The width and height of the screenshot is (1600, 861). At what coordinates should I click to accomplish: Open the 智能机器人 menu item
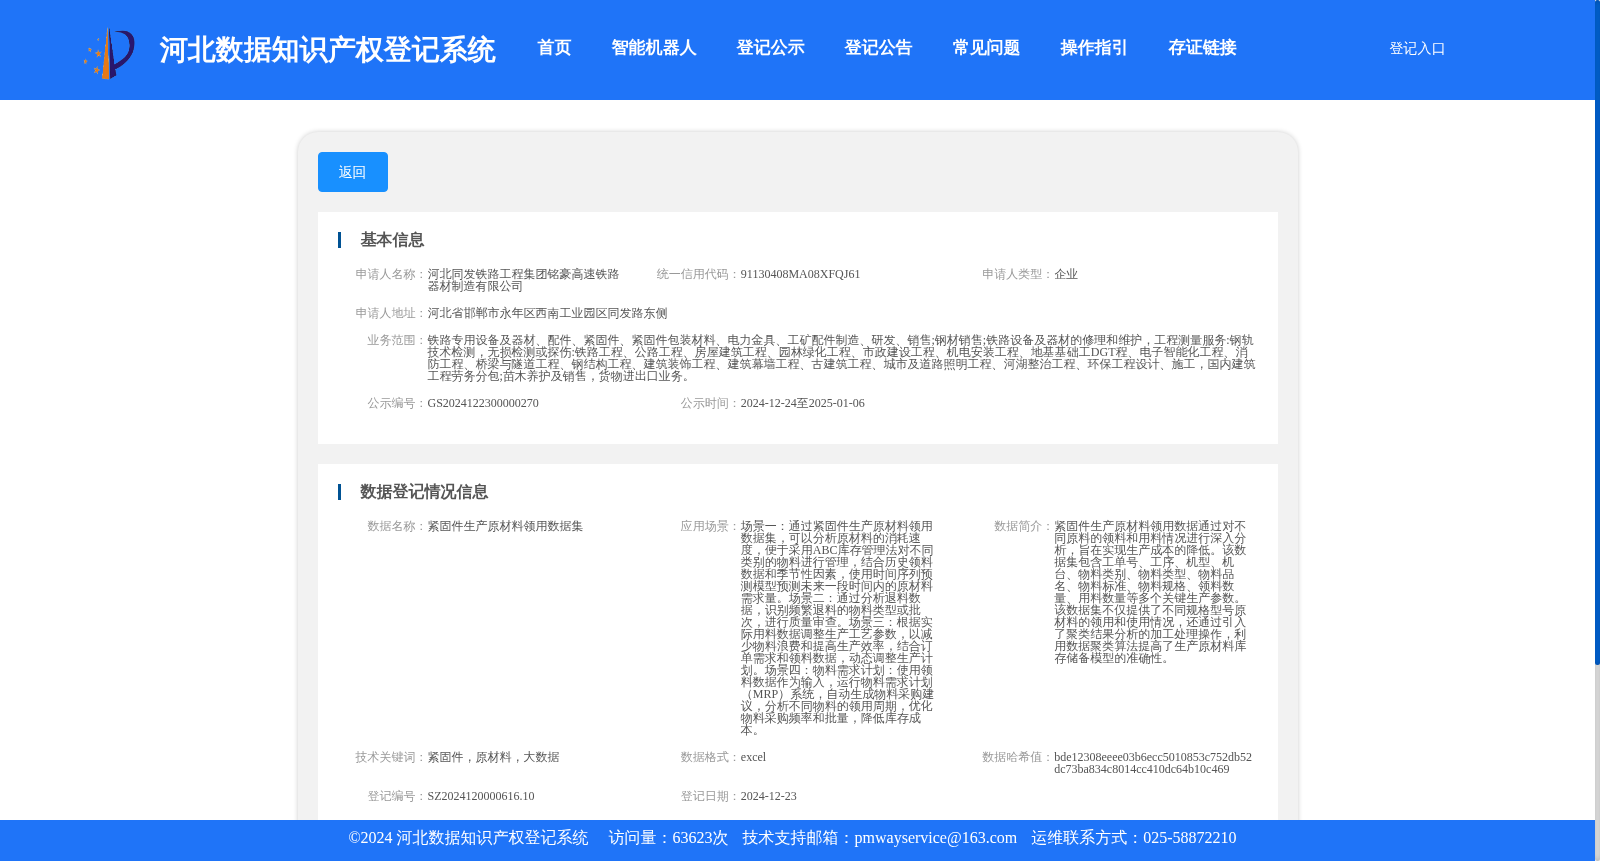point(654,48)
